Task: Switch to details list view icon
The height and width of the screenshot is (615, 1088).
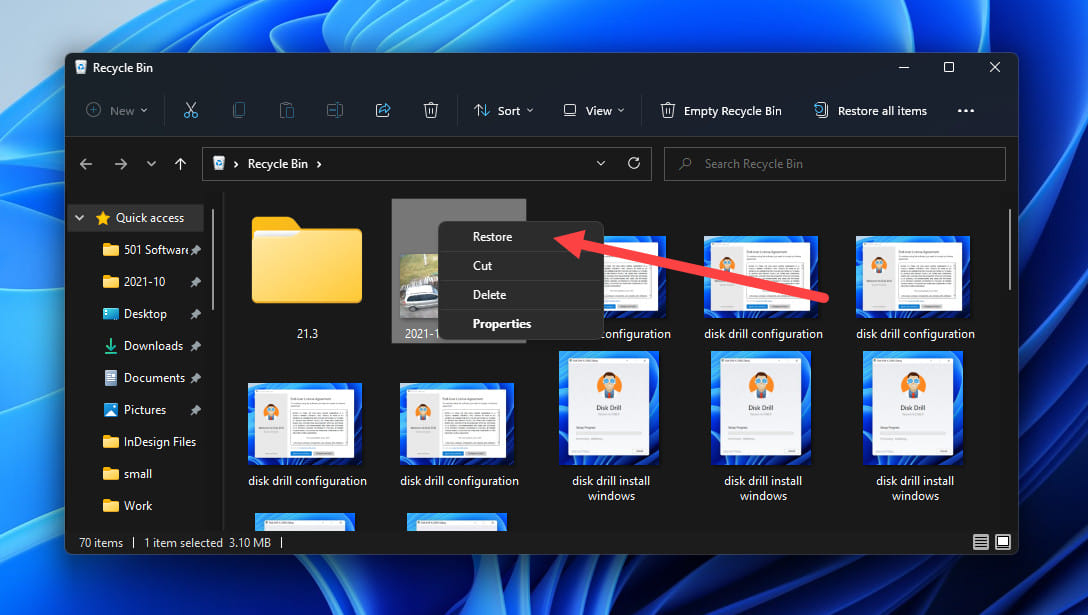Action: coord(980,542)
